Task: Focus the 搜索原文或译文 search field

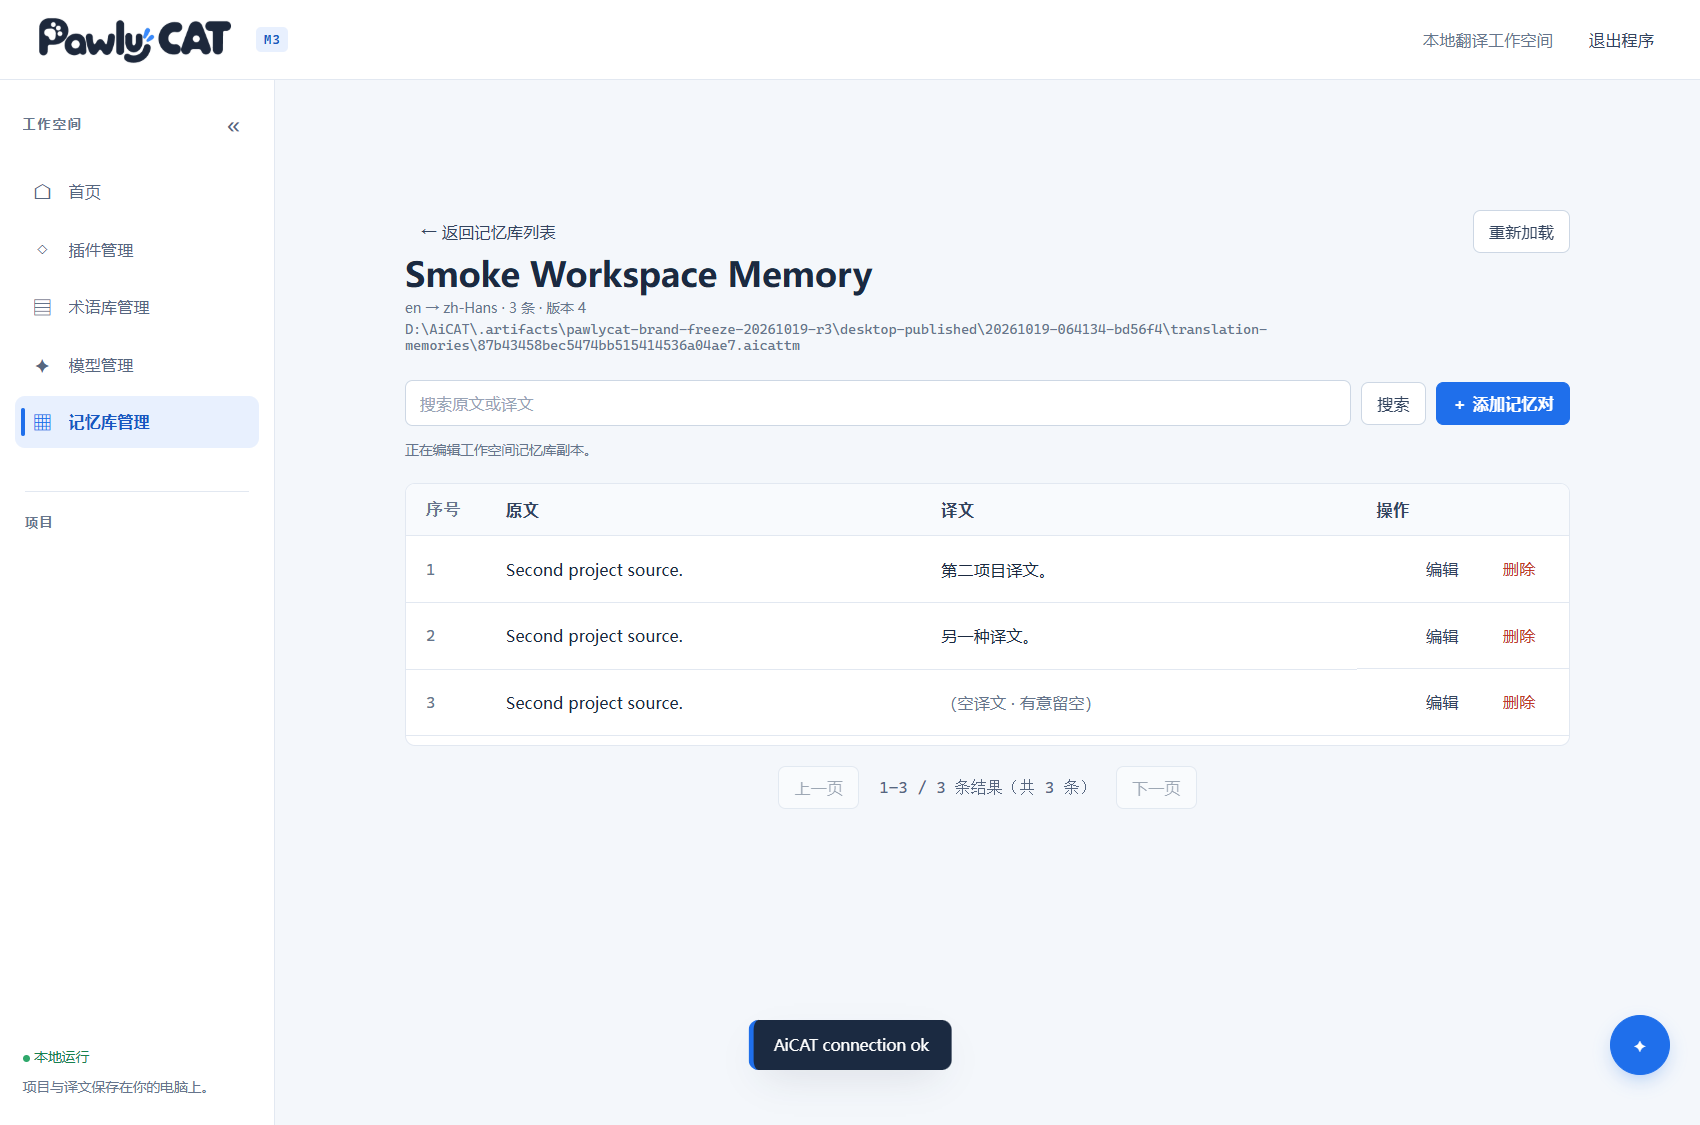Action: (877, 404)
